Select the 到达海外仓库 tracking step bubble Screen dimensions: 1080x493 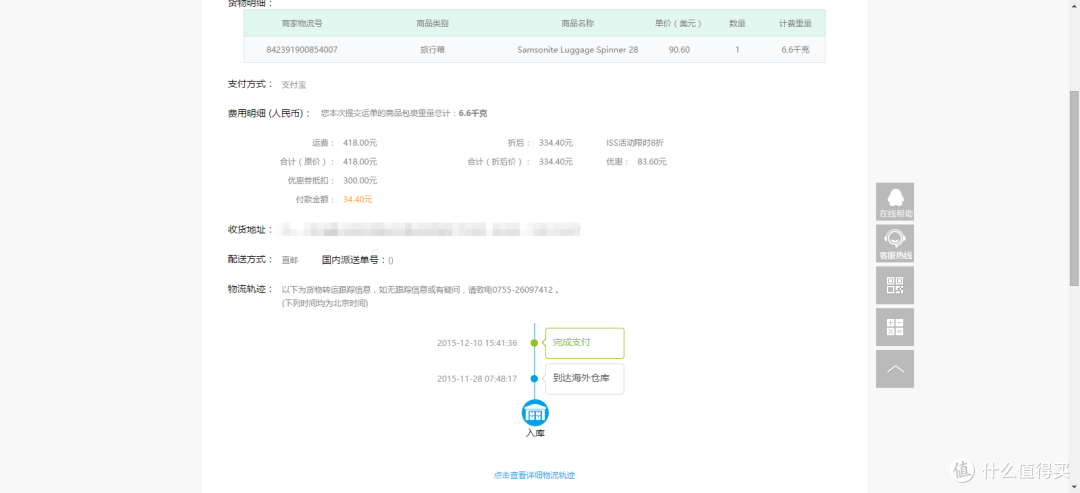pos(585,379)
